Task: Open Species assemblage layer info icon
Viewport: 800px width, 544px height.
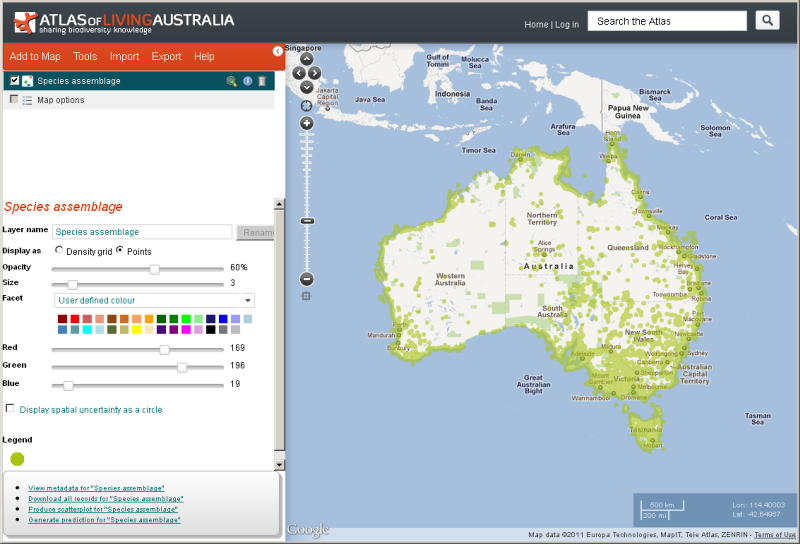Action: pyautogui.click(x=247, y=81)
